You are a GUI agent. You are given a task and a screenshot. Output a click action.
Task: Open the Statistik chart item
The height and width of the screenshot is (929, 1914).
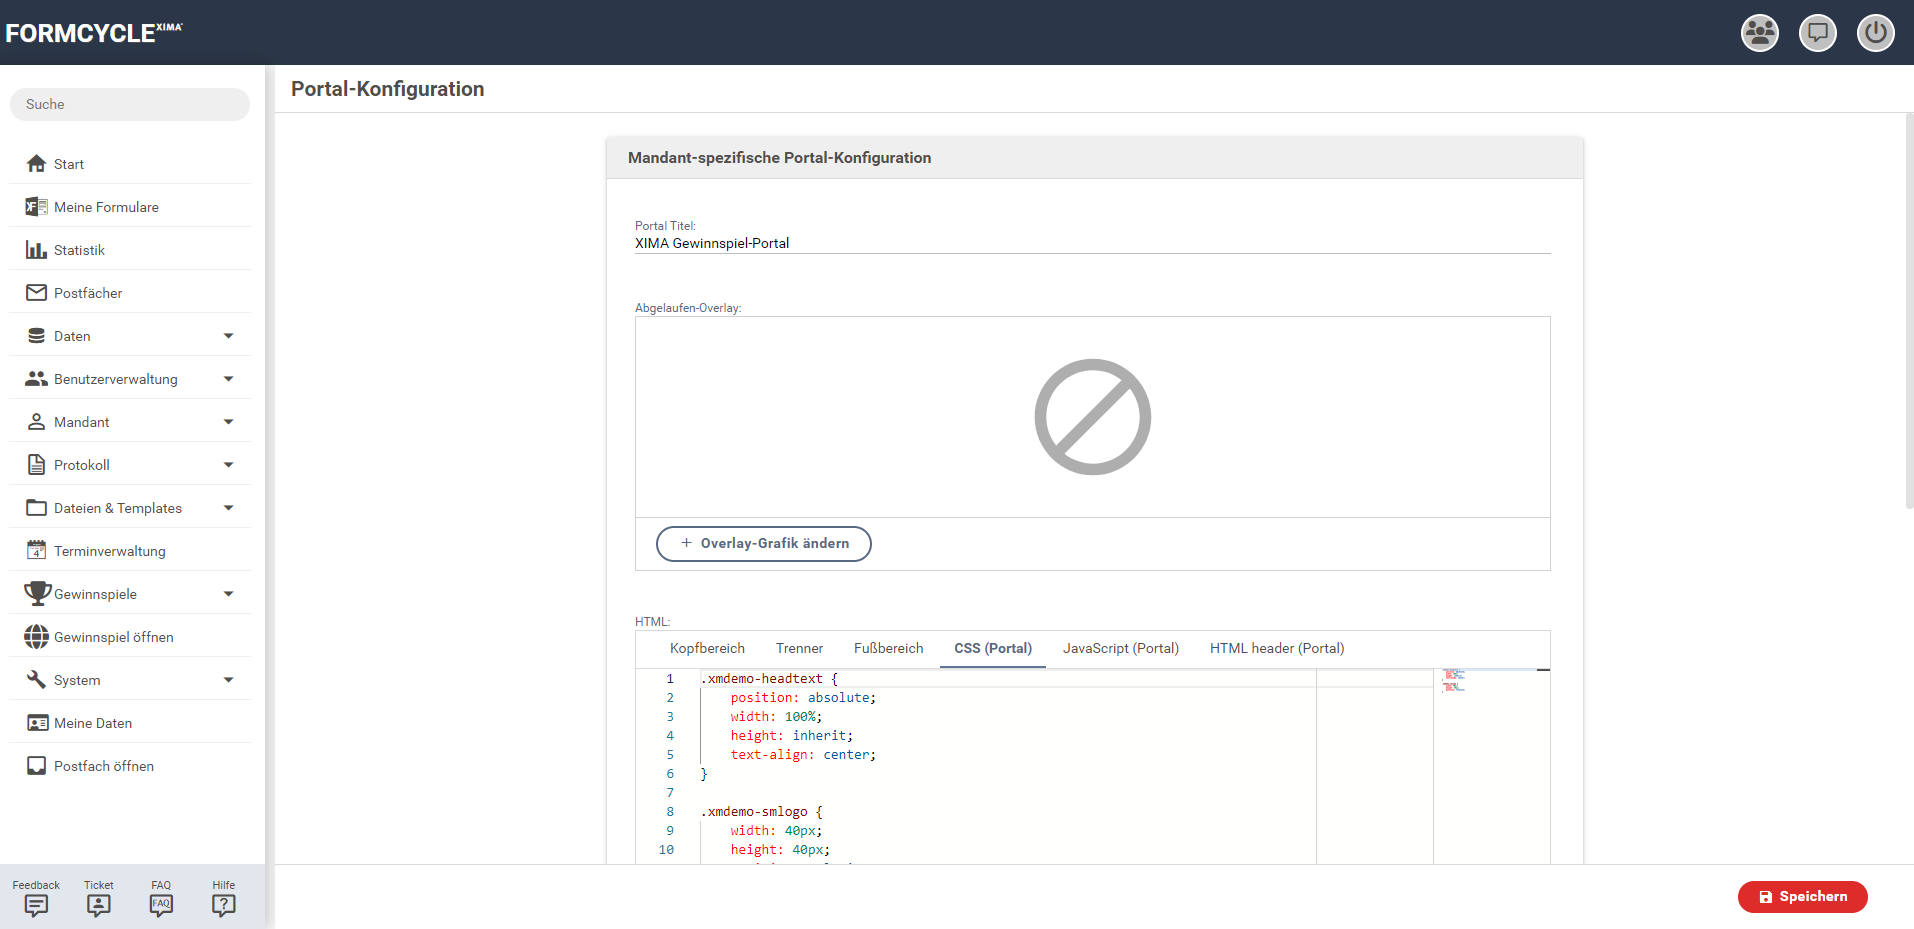tap(79, 250)
